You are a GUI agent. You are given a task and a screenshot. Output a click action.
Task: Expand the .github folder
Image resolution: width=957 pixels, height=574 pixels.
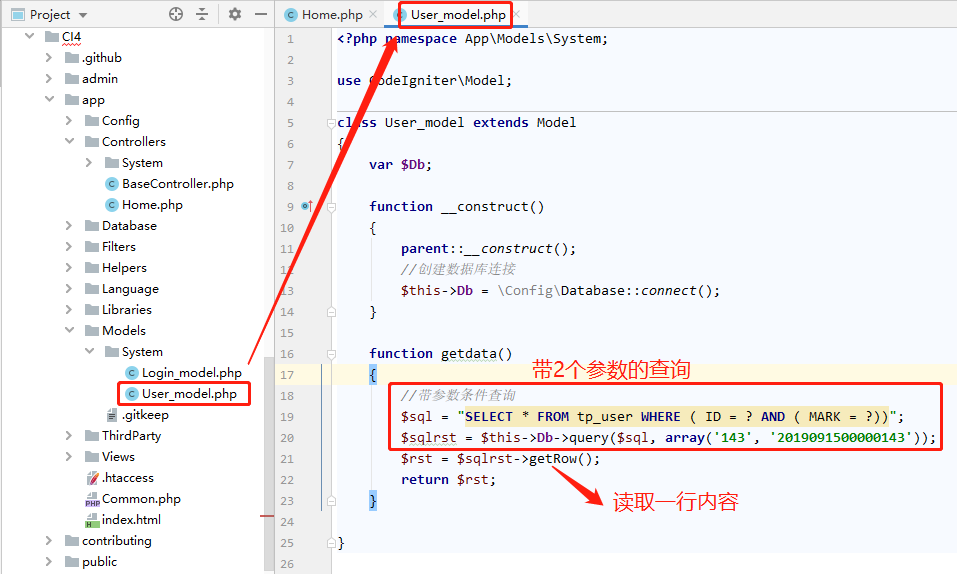(49, 57)
